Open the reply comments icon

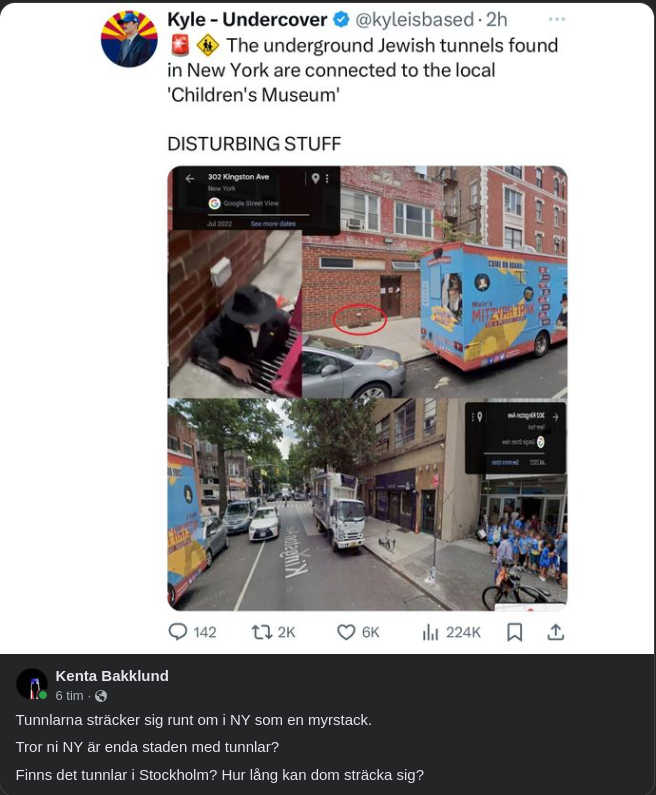177,632
